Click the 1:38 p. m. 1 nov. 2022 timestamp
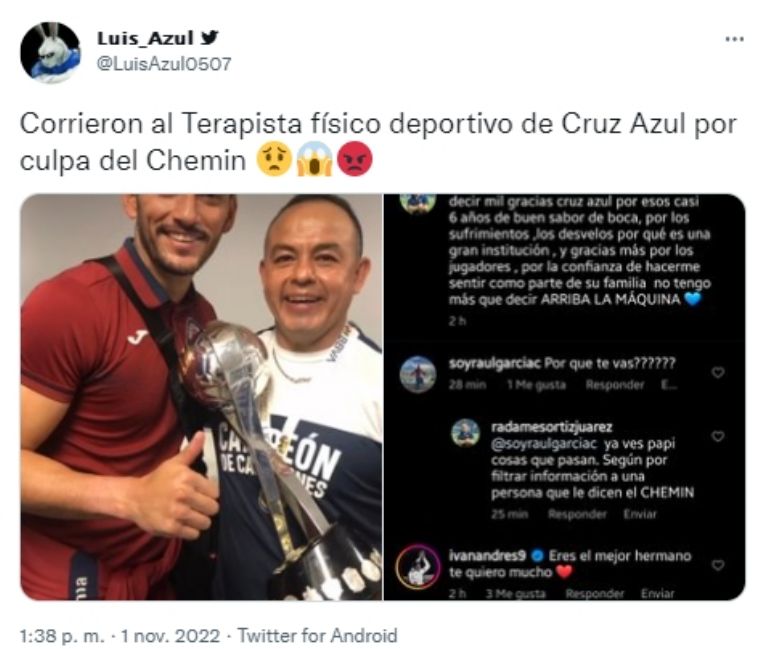768x649 pixels. tap(120, 636)
